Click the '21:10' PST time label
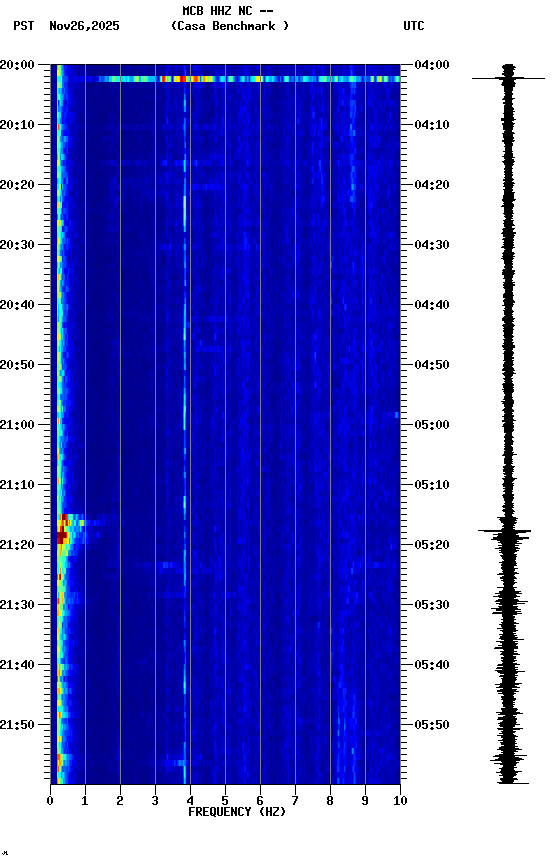The height and width of the screenshot is (864, 552). pos(17,485)
